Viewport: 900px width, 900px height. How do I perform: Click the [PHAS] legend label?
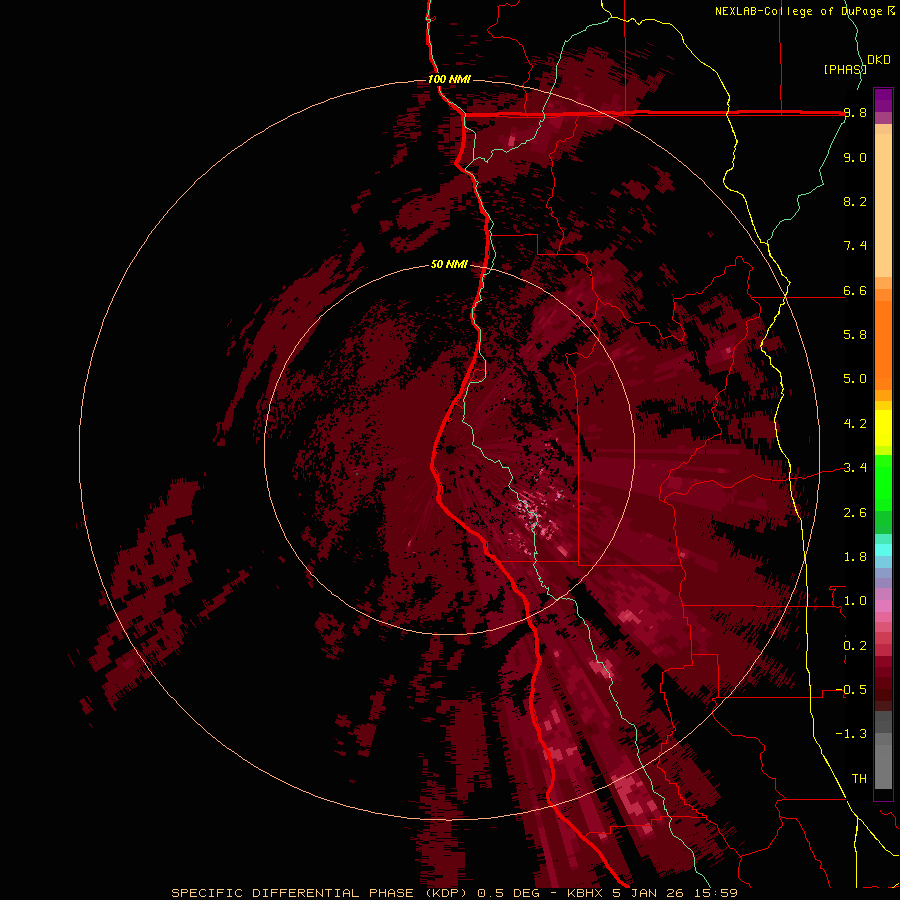(x=845, y=69)
